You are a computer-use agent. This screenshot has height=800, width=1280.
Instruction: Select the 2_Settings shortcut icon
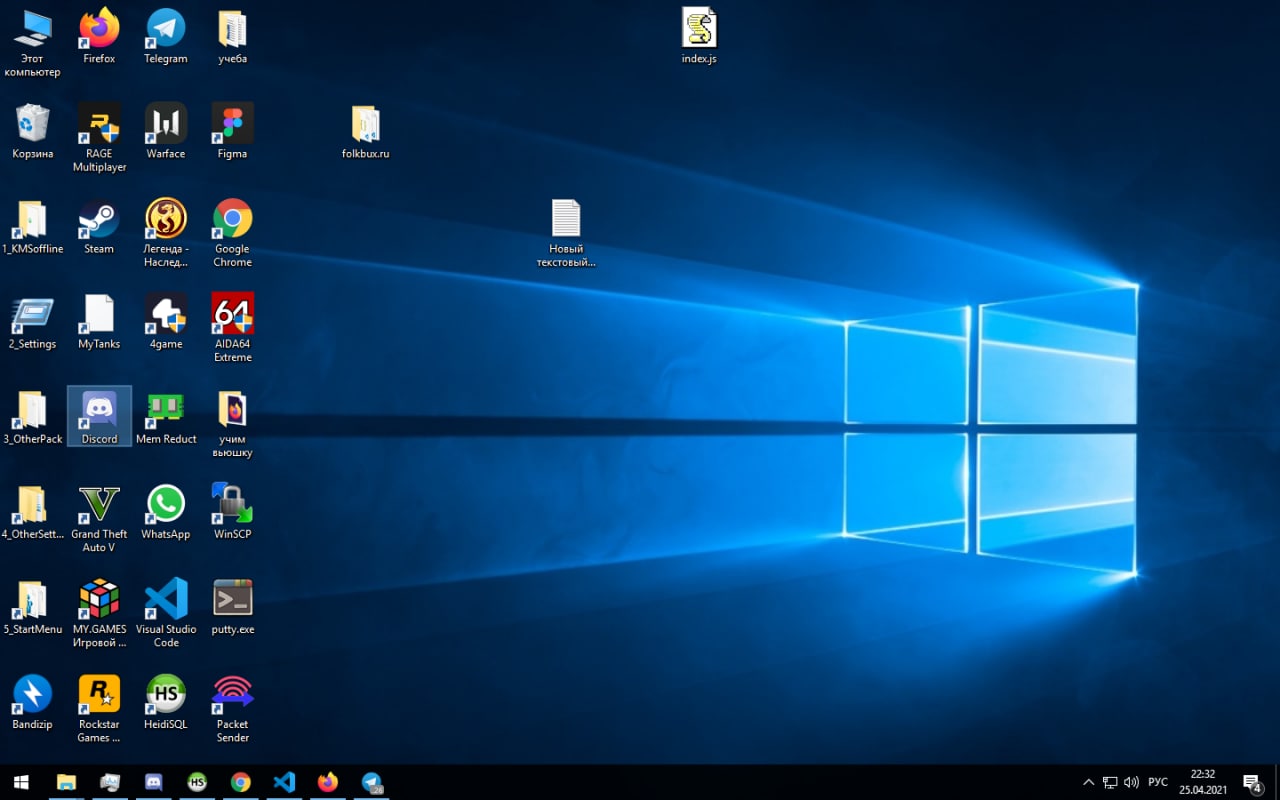point(32,322)
